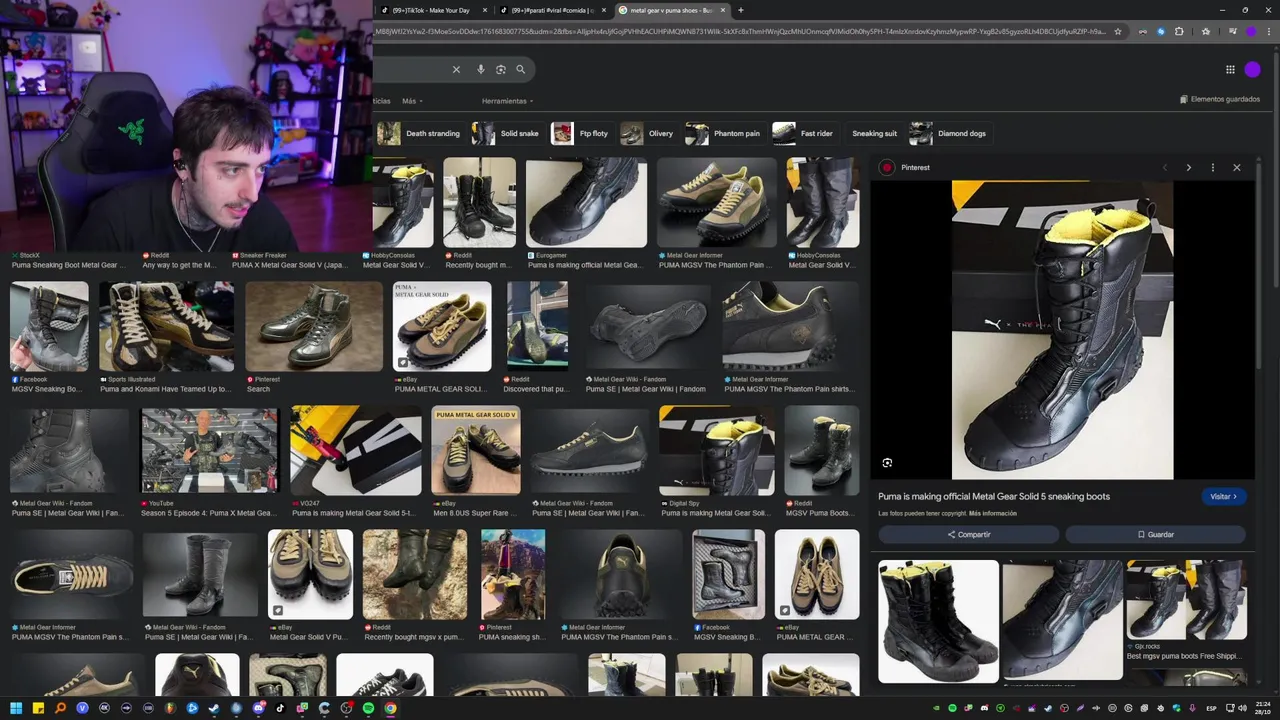The height and width of the screenshot is (720, 1280).
Task: Click the address bar URL
Action: tap(740, 31)
